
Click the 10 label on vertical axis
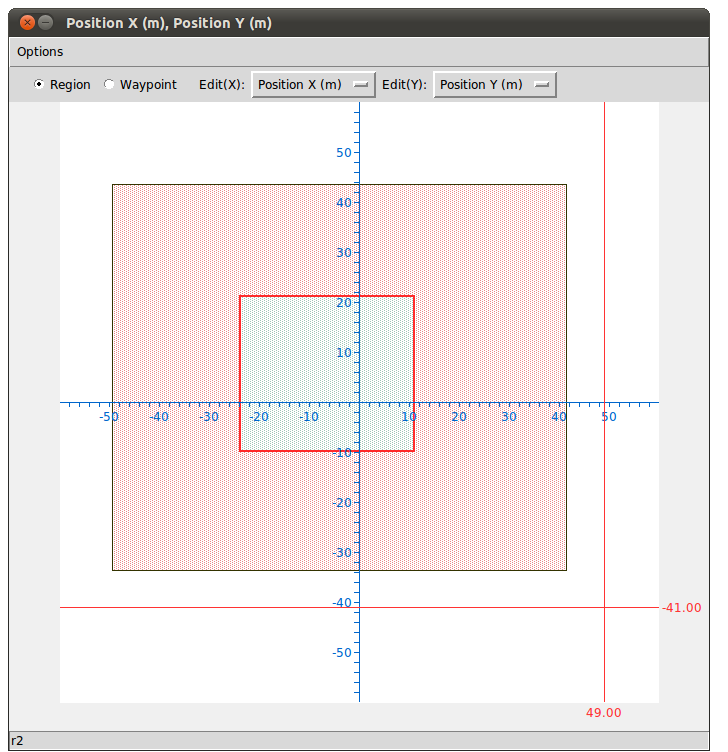tap(344, 353)
